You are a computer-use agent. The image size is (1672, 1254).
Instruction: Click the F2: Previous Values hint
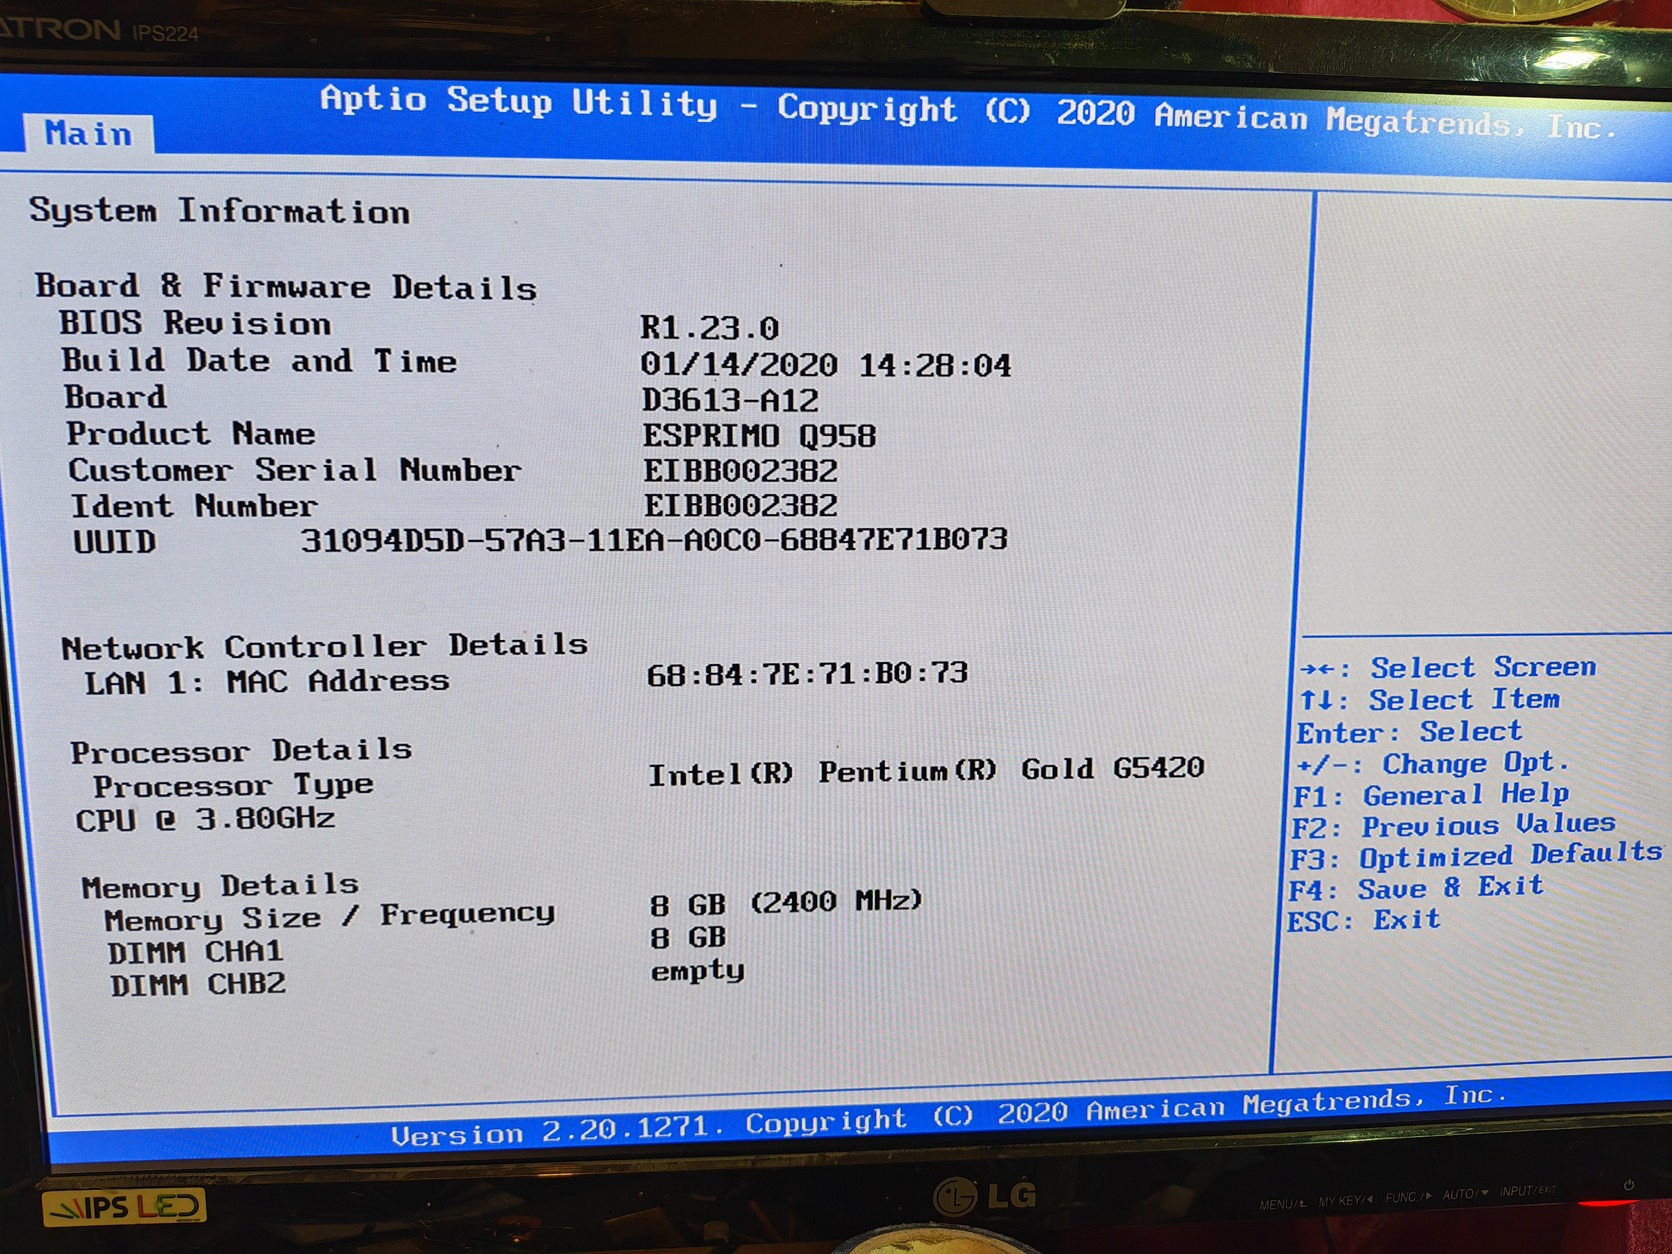pyautogui.click(x=1453, y=826)
